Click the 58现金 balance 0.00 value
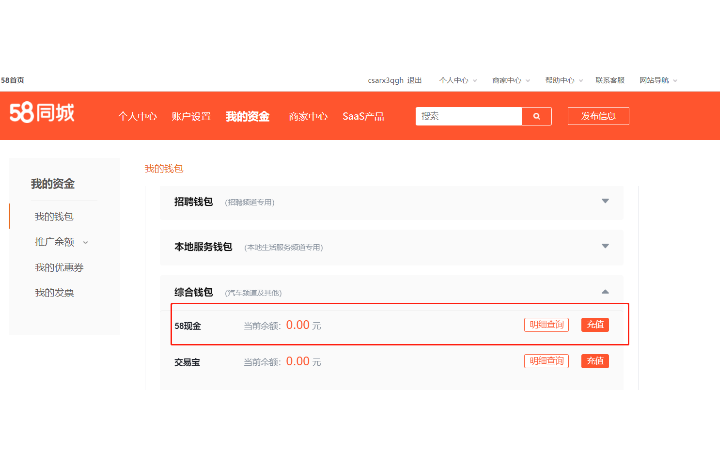Screen dimensions: 720x450 click(298, 325)
